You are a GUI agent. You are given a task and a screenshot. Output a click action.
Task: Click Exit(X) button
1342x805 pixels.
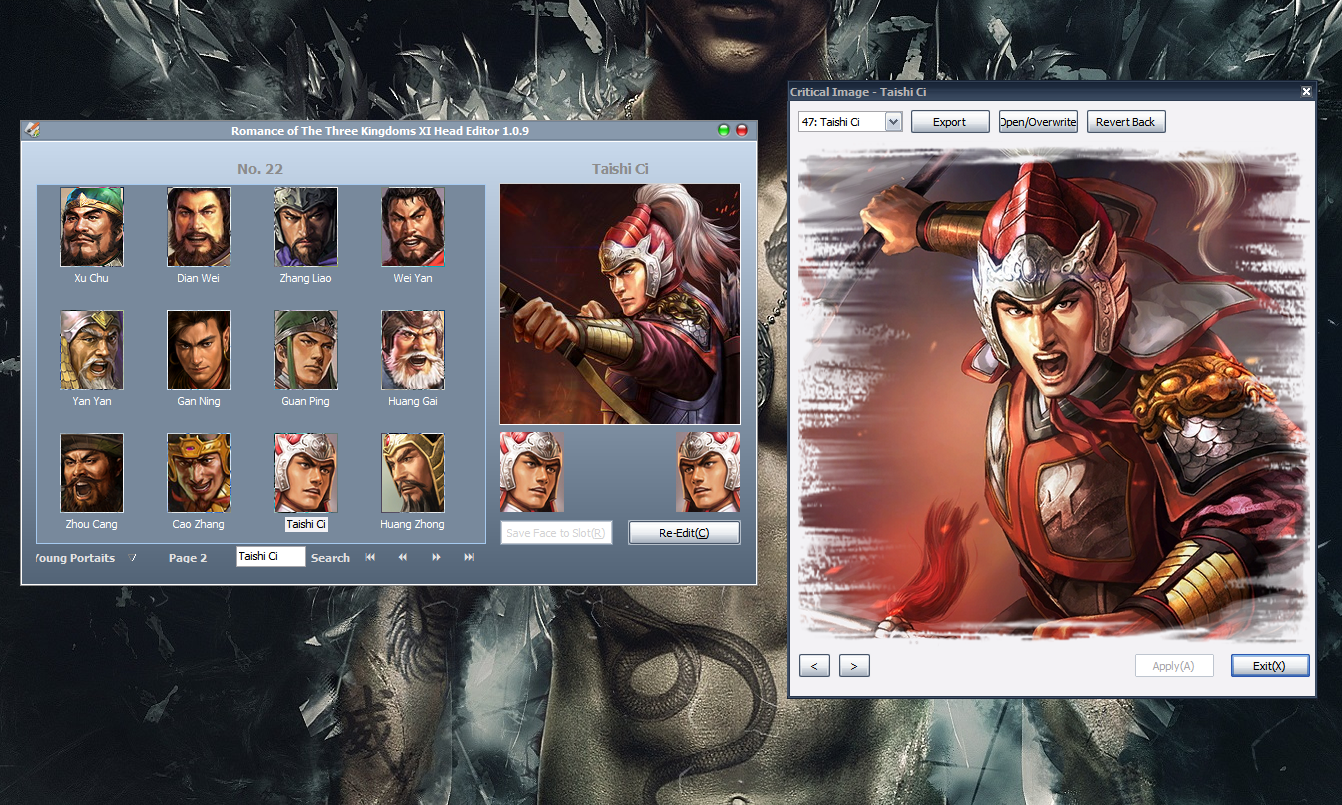1270,666
